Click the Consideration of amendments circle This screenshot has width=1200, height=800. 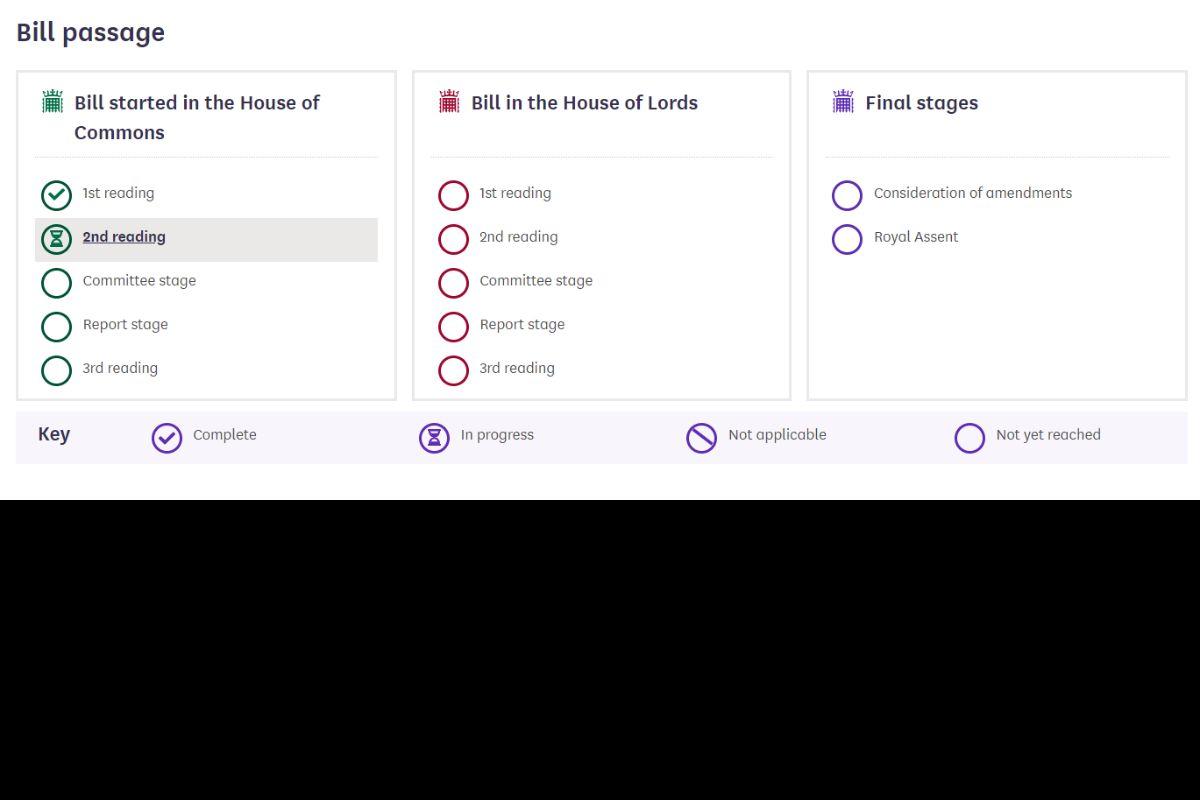[847, 195]
